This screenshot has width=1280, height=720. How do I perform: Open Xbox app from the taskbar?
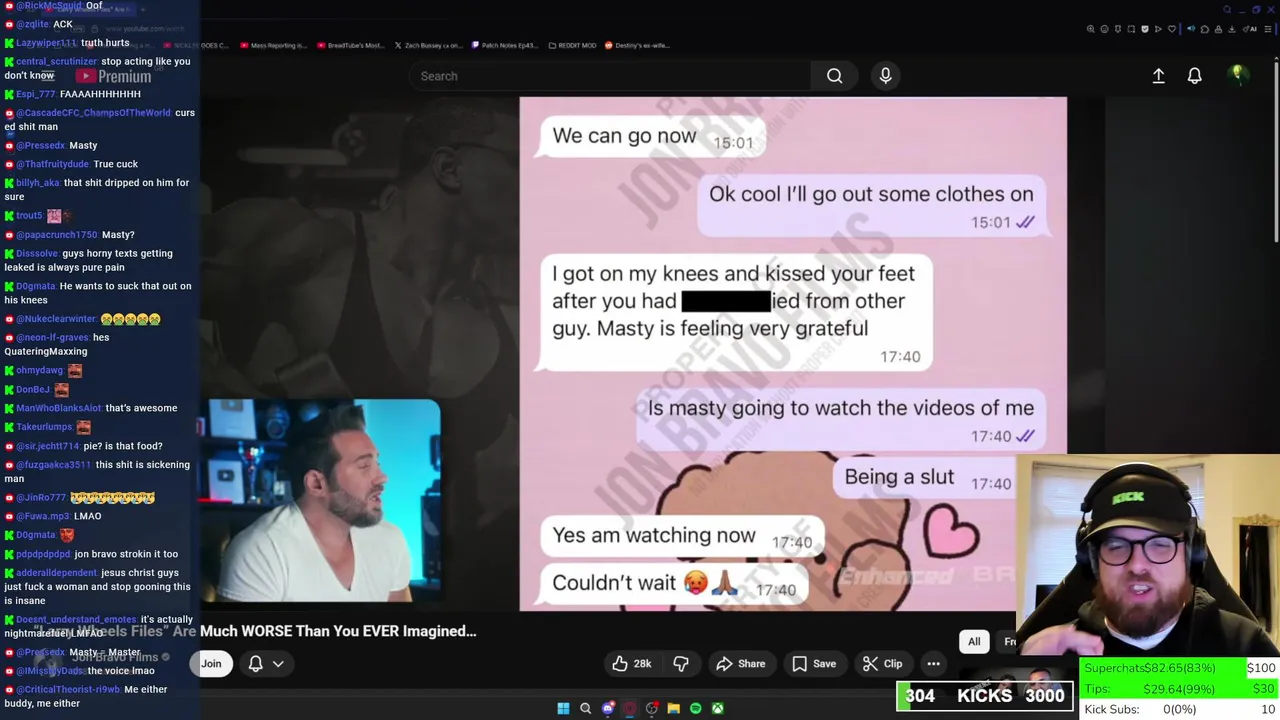coord(717,708)
